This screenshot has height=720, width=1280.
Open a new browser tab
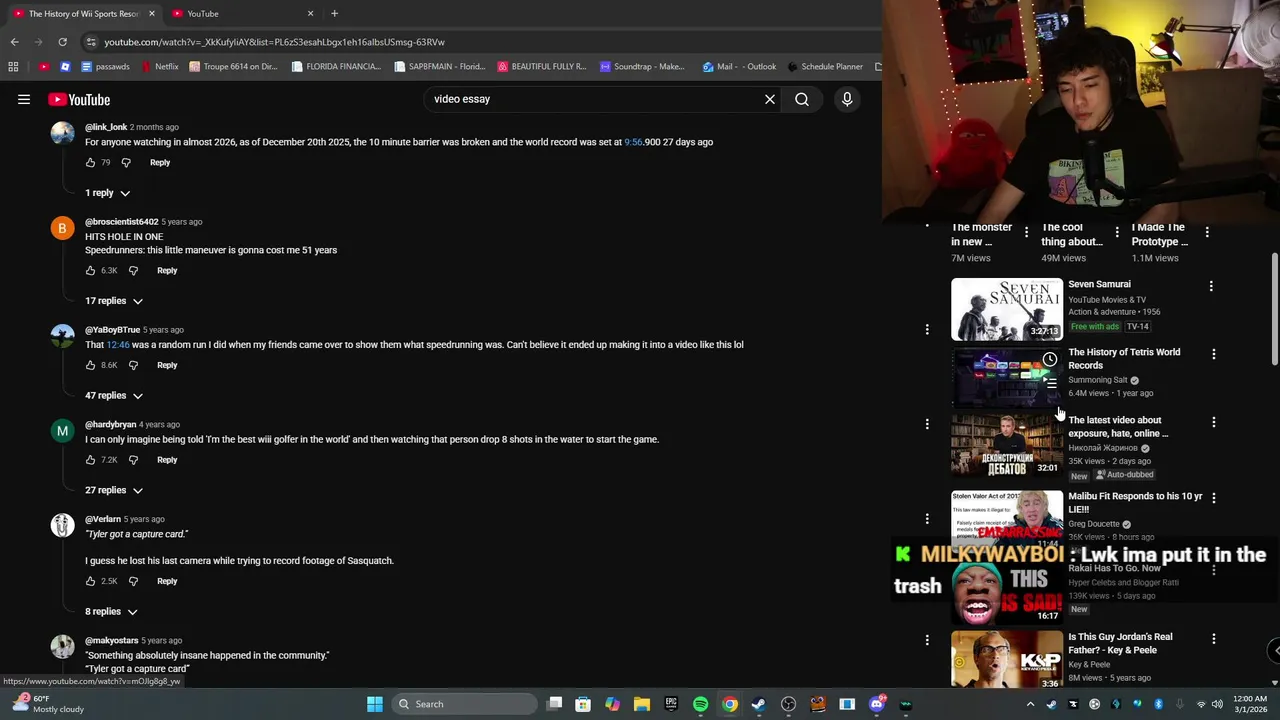334,14
